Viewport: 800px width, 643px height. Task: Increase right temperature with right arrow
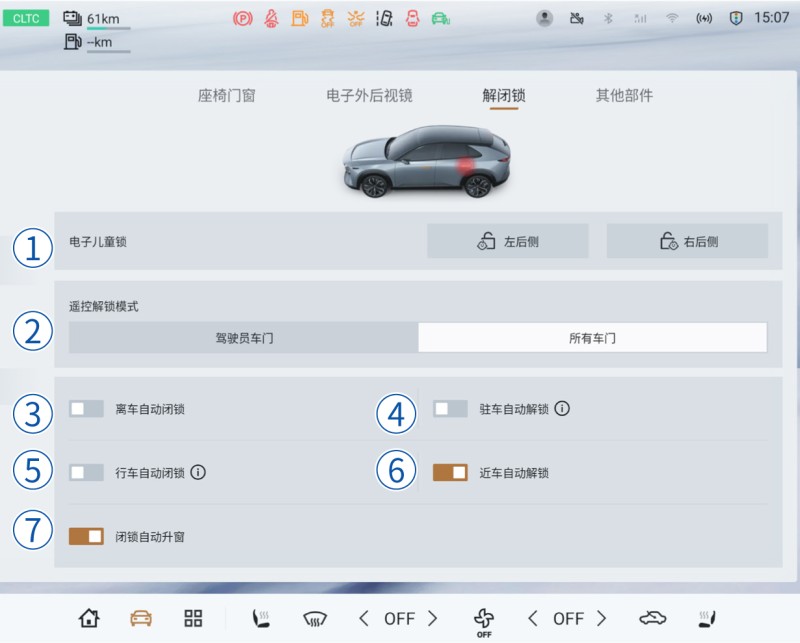[602, 619]
